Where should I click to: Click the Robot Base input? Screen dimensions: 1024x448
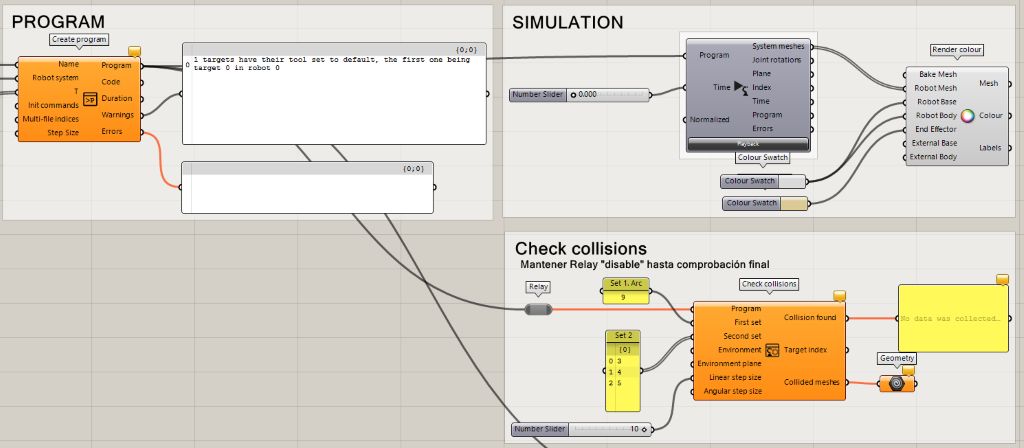936,102
